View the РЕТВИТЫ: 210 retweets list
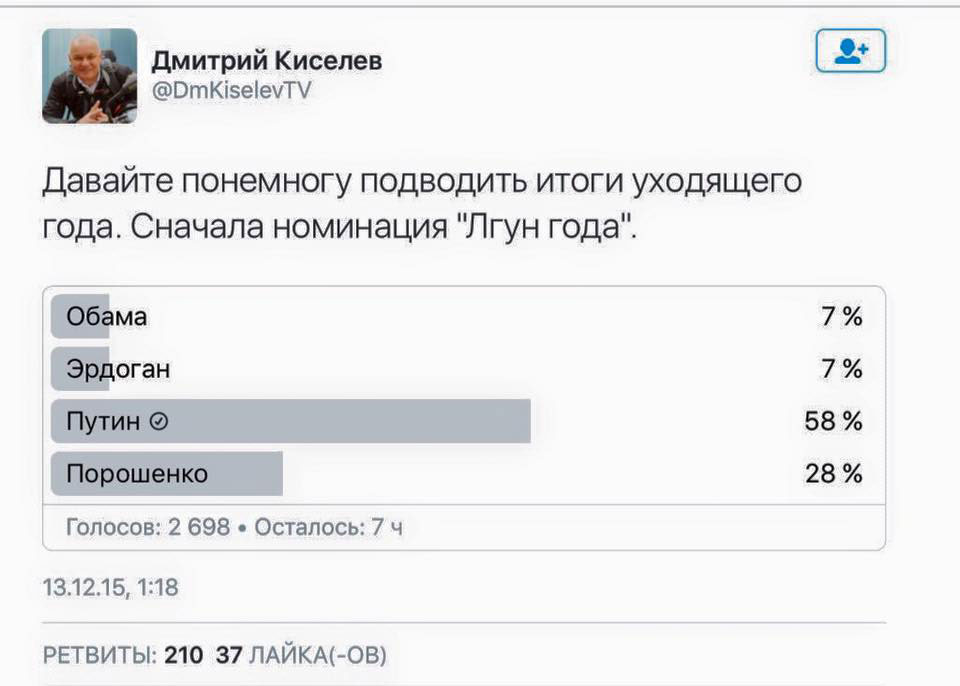This screenshot has width=960, height=686. [x=123, y=656]
